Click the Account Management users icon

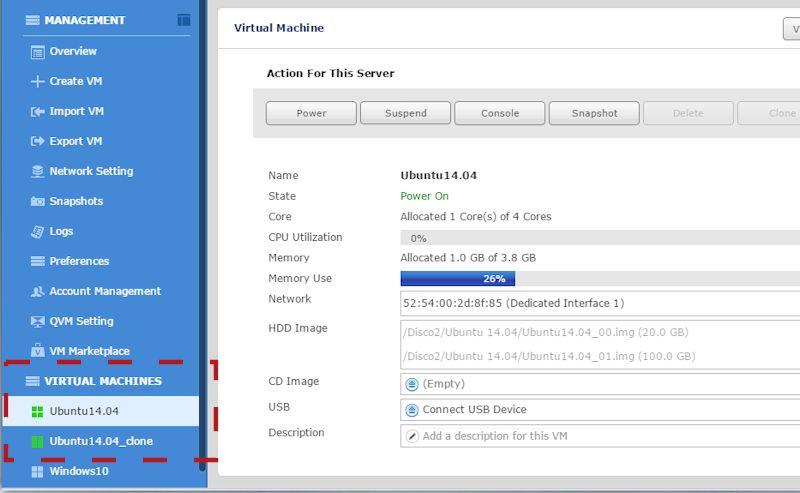(37, 291)
